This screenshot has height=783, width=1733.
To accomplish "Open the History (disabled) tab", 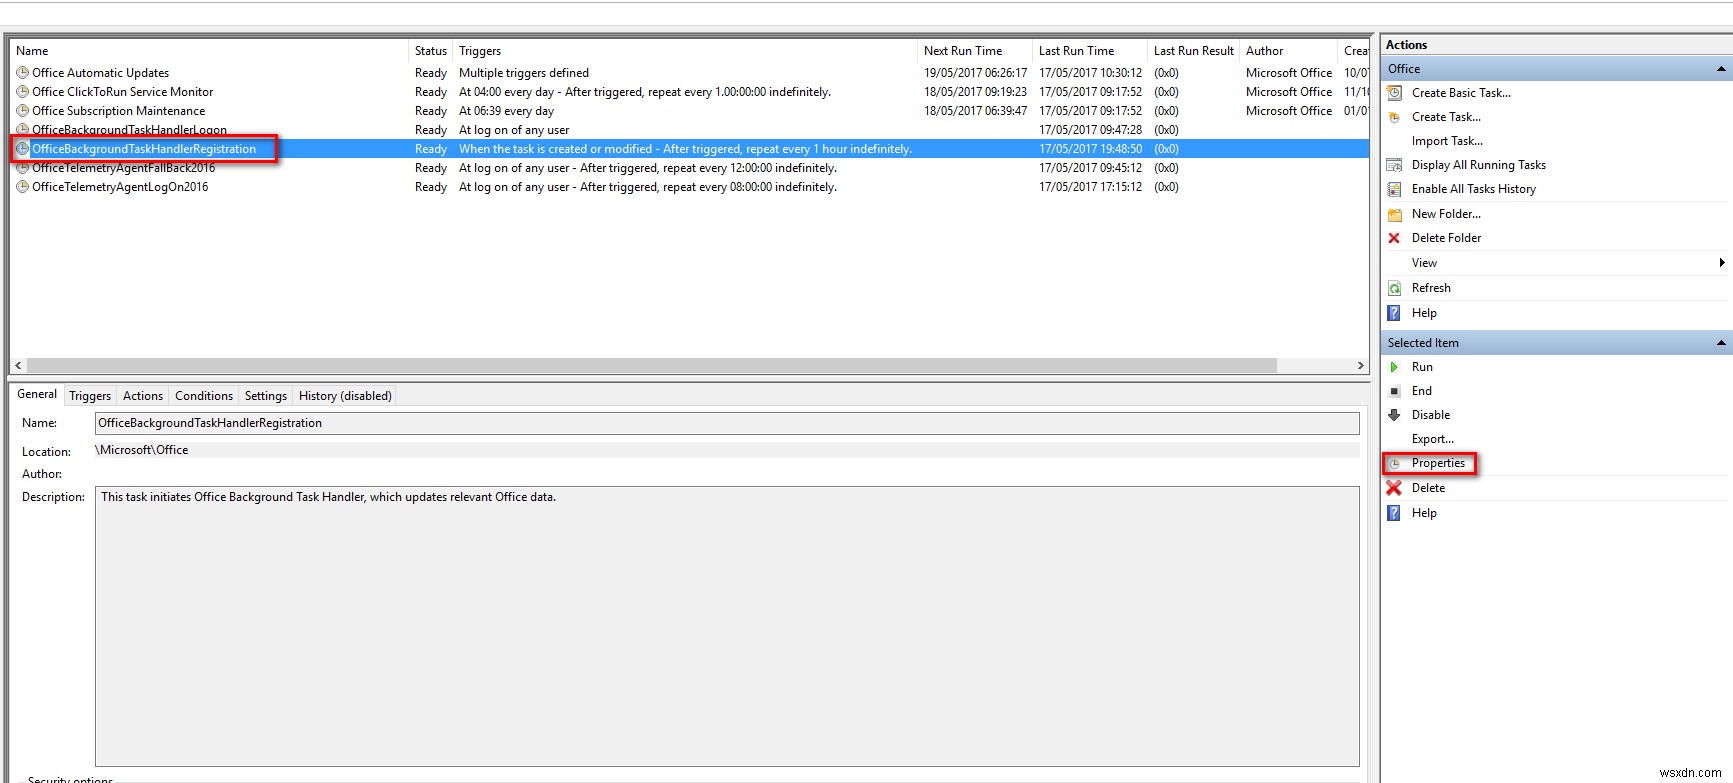I will click(x=345, y=396).
